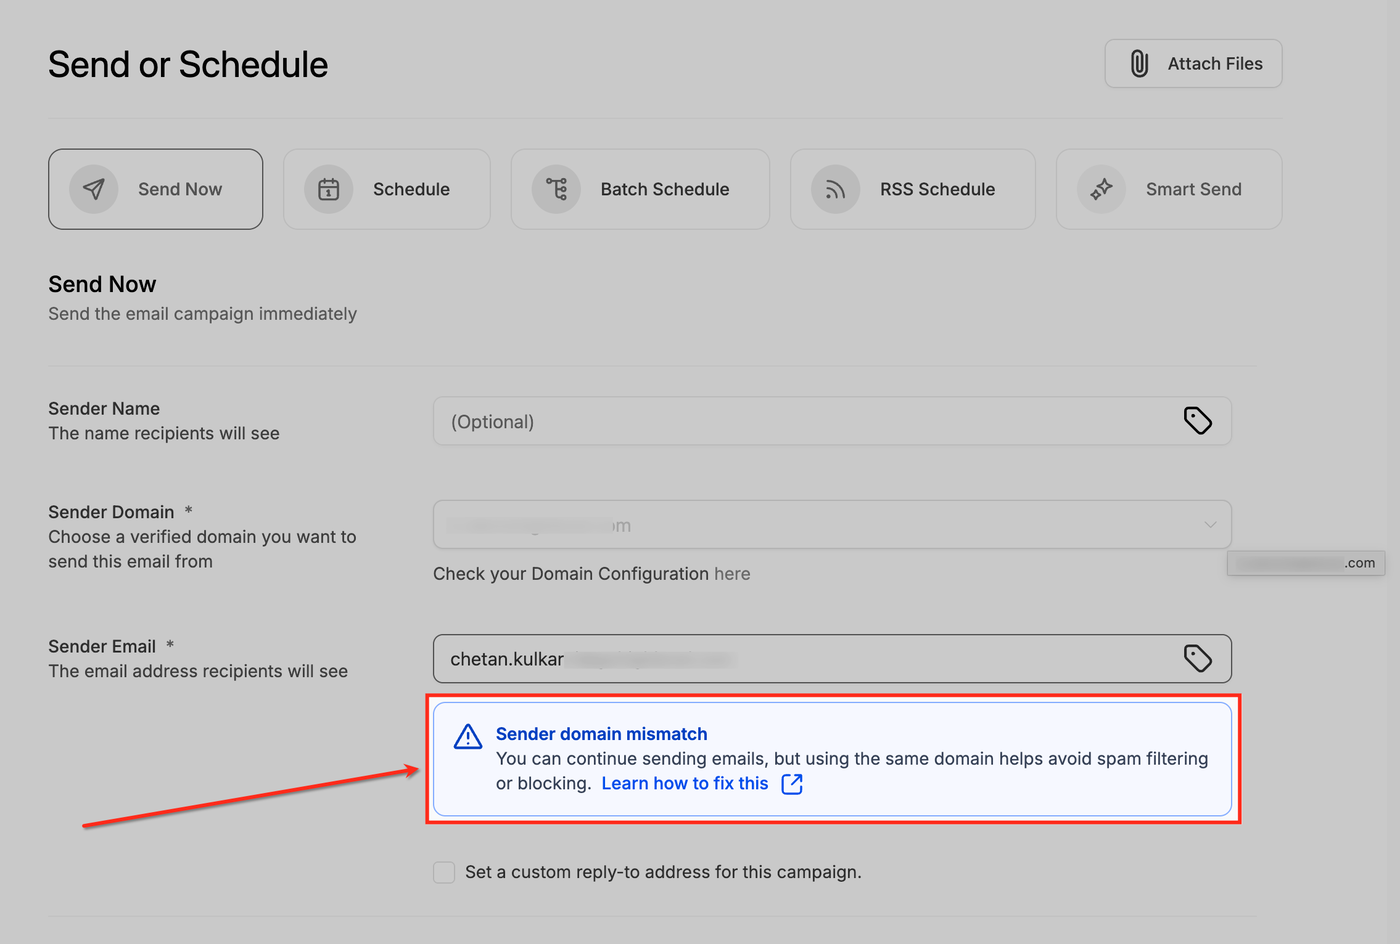The width and height of the screenshot is (1400, 944).
Task: Click the Batch Schedule tree icon
Action: [x=556, y=189]
